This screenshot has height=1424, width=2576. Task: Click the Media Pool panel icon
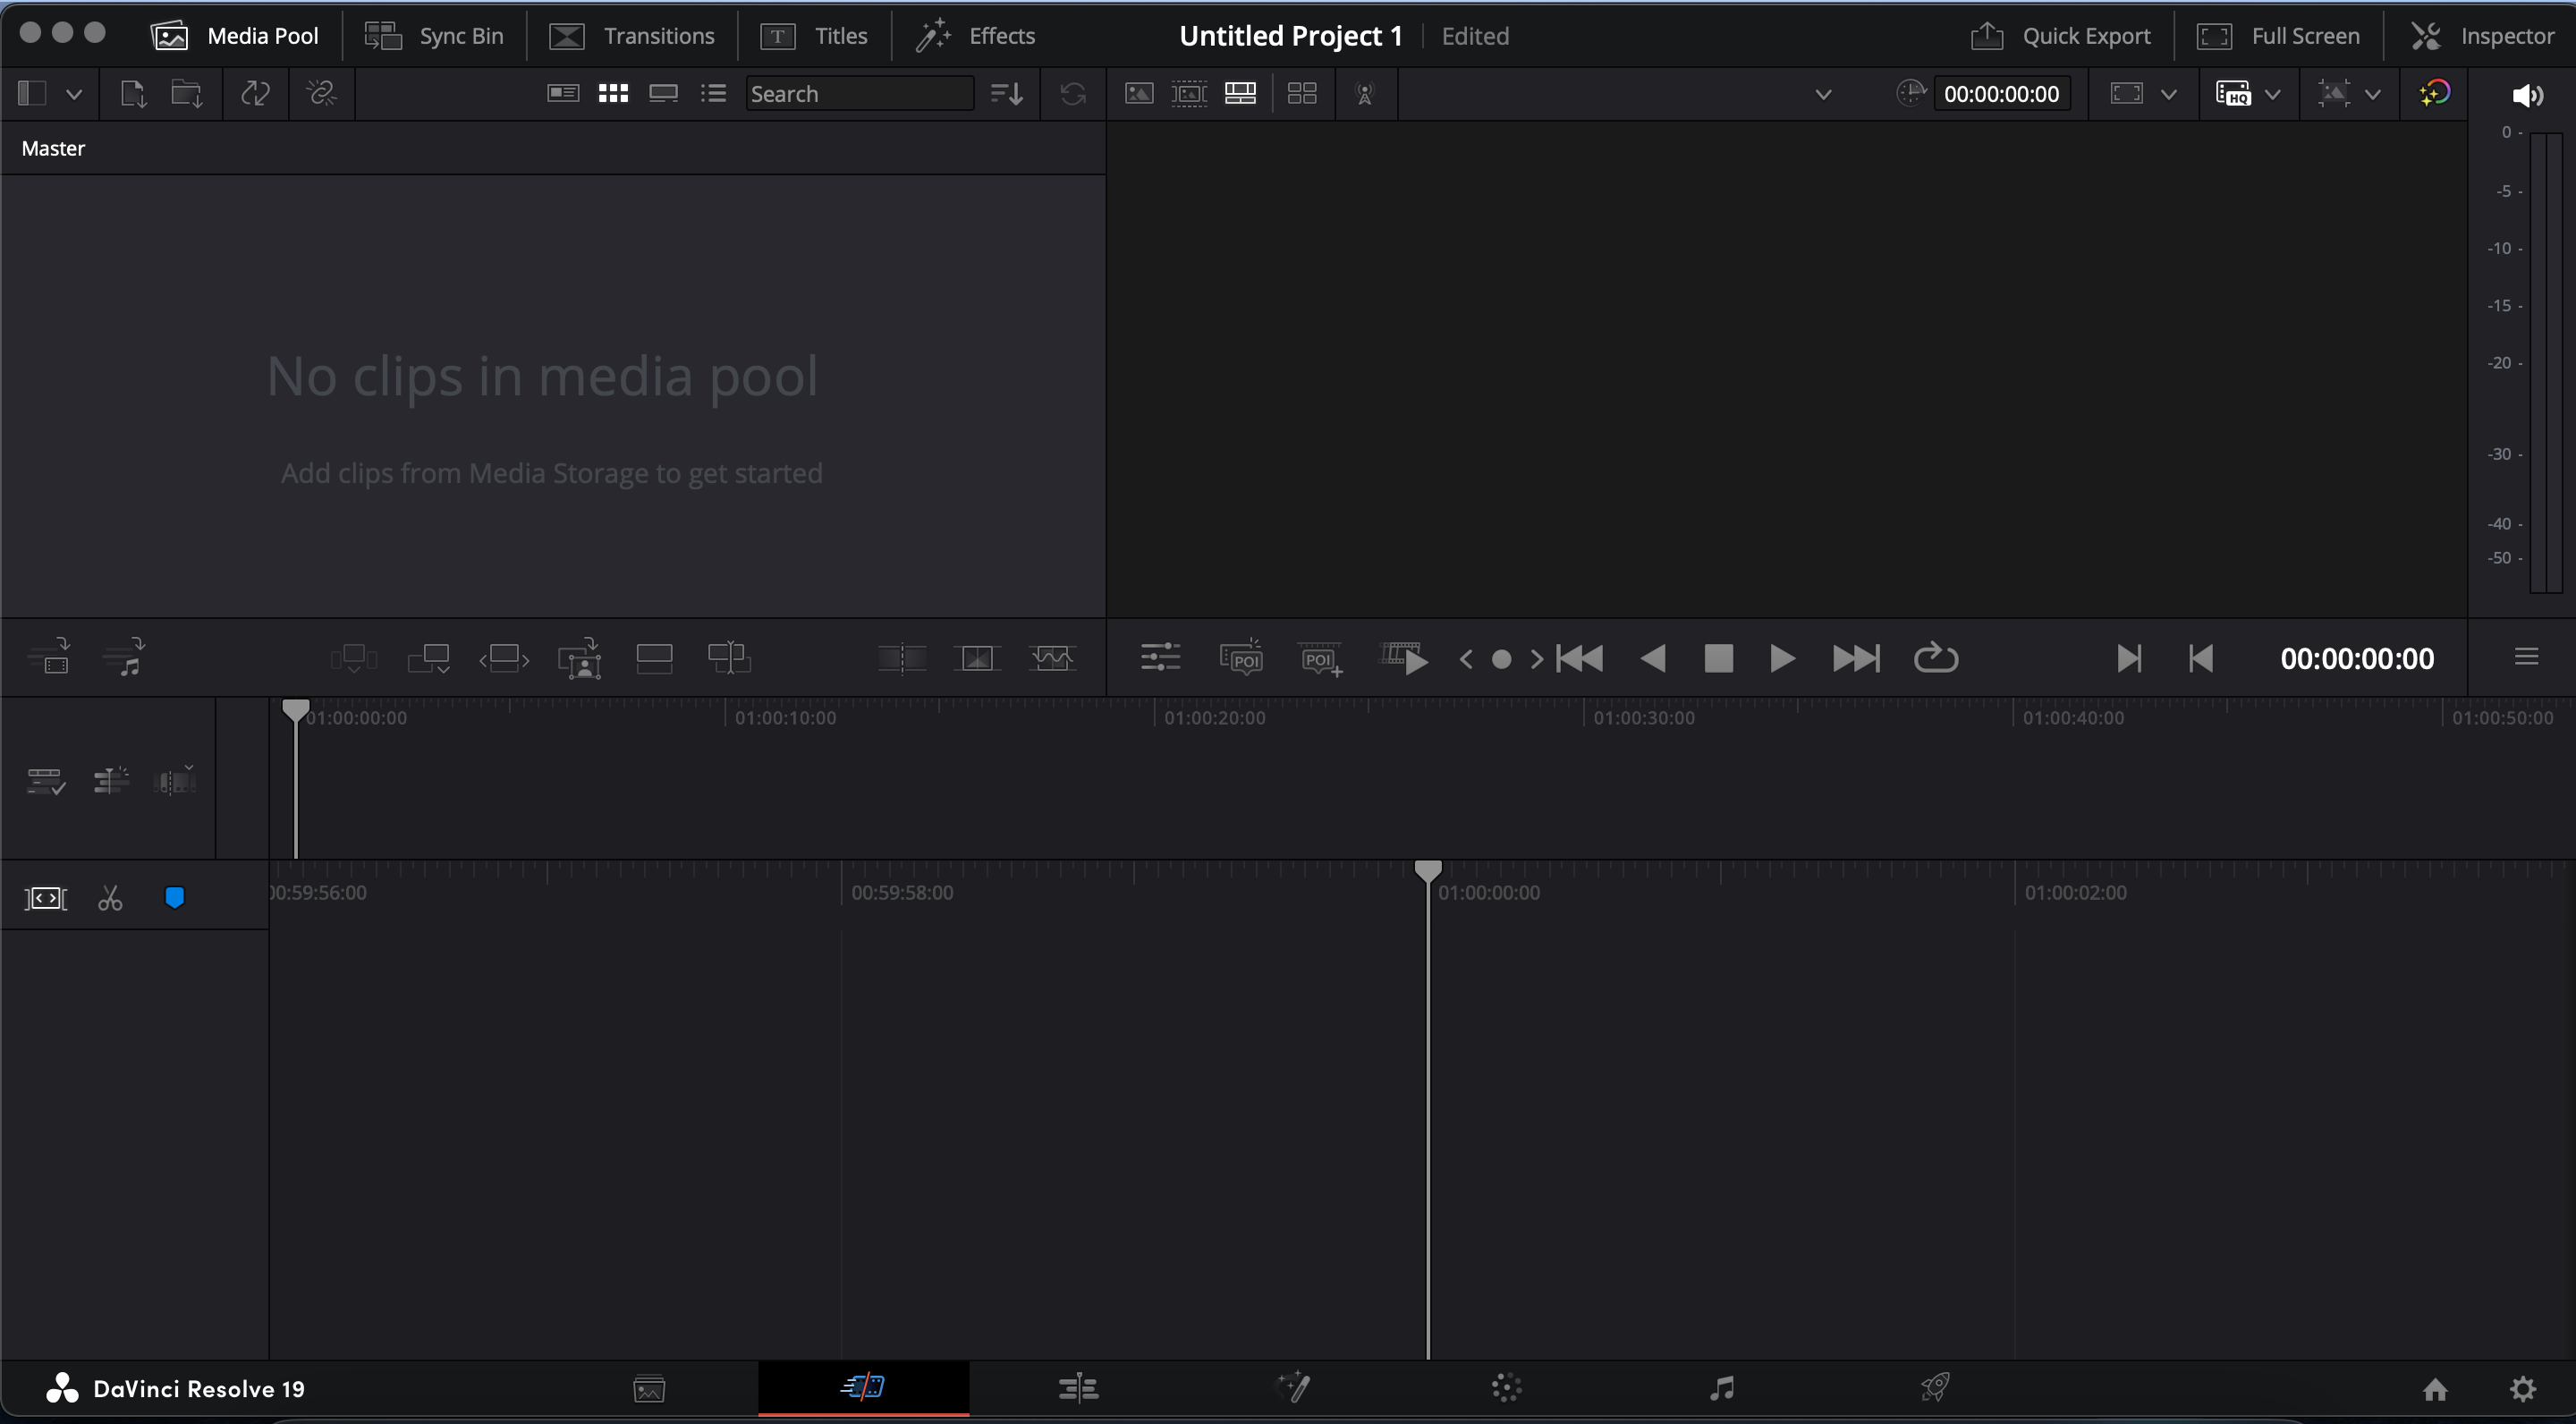pyautogui.click(x=168, y=35)
